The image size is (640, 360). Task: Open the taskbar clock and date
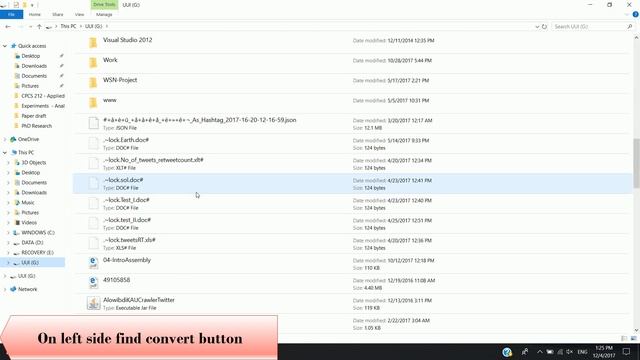point(604,352)
